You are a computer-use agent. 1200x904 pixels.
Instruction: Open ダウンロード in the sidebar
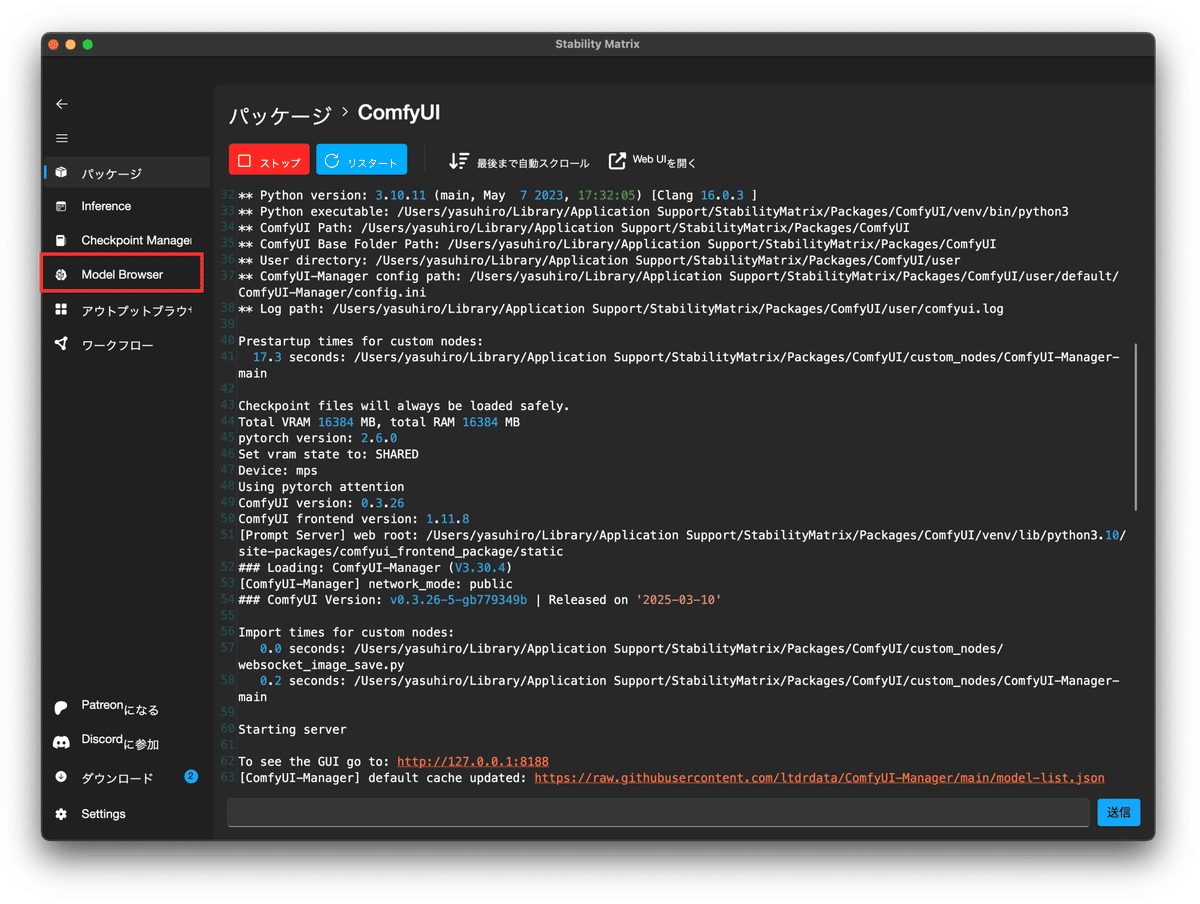click(125, 778)
